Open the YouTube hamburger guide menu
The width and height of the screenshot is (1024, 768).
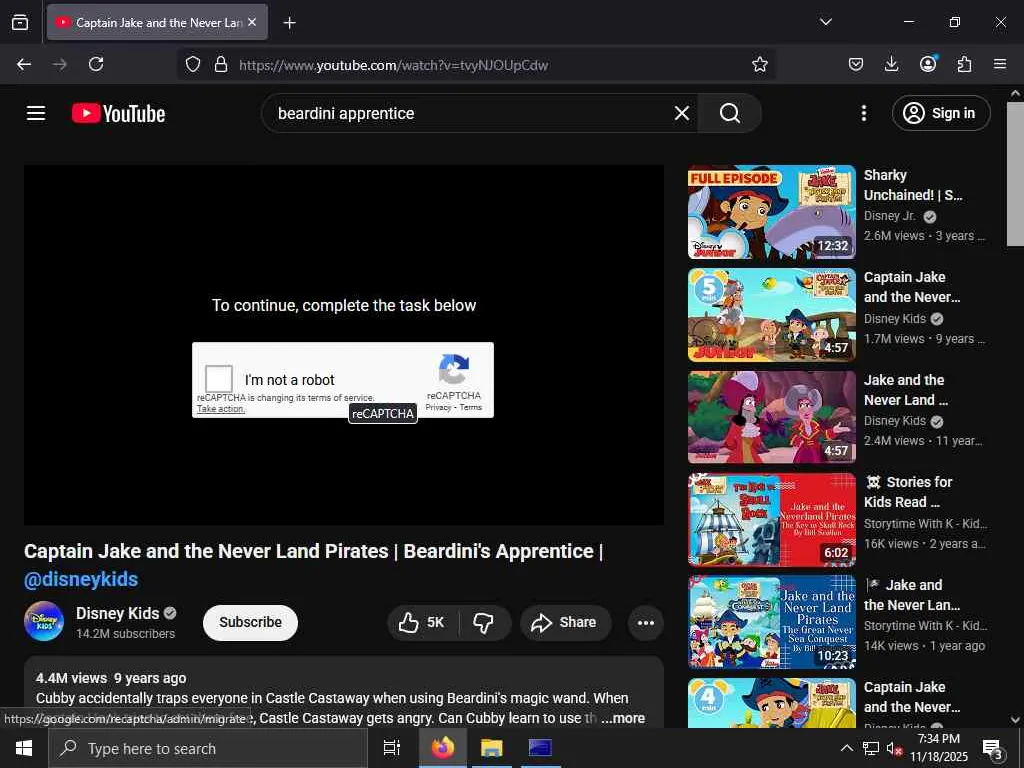(x=36, y=113)
